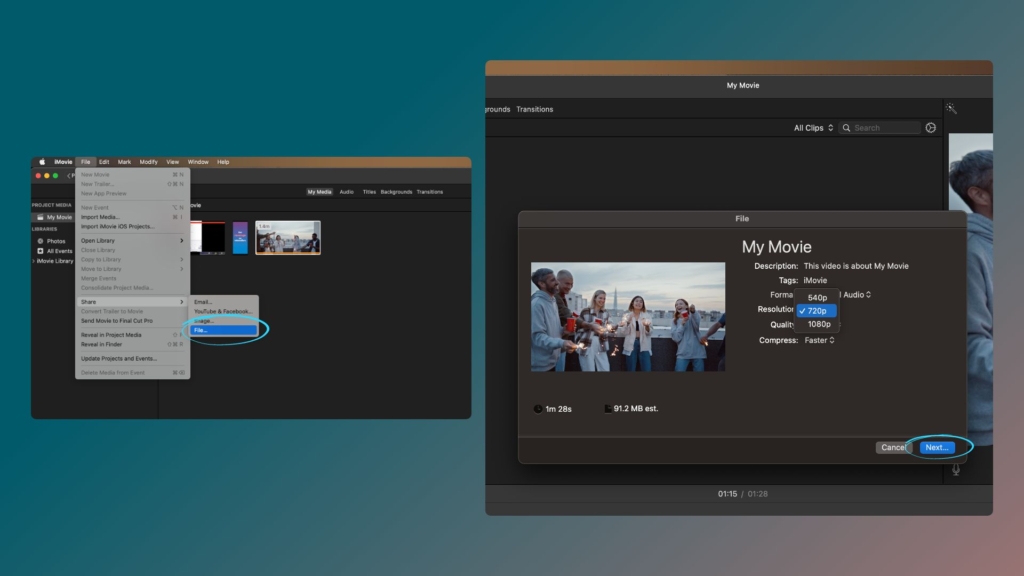Open the Edit menu
The height and width of the screenshot is (576, 1024).
coord(104,162)
